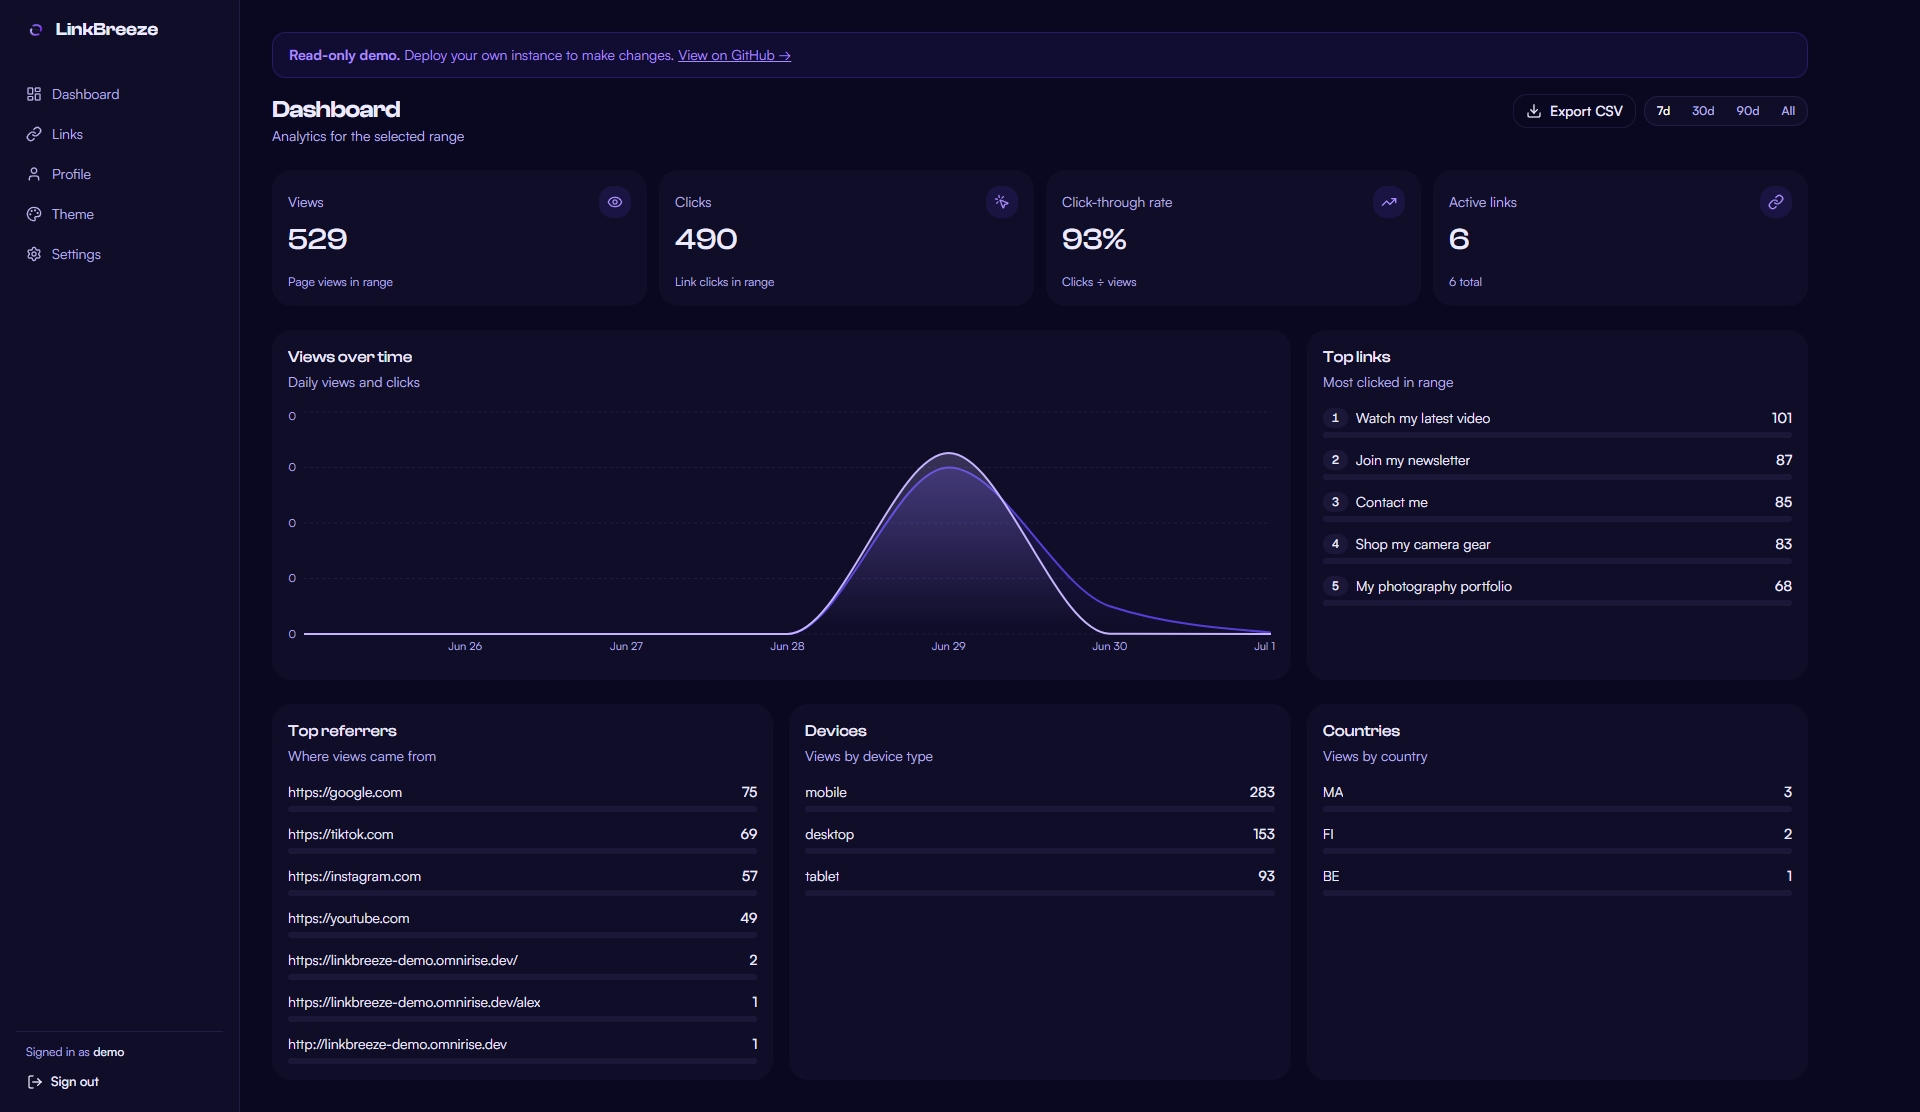The width and height of the screenshot is (1920, 1112).
Task: Open the Dashboard page from sidebar
Action: [x=120, y=94]
